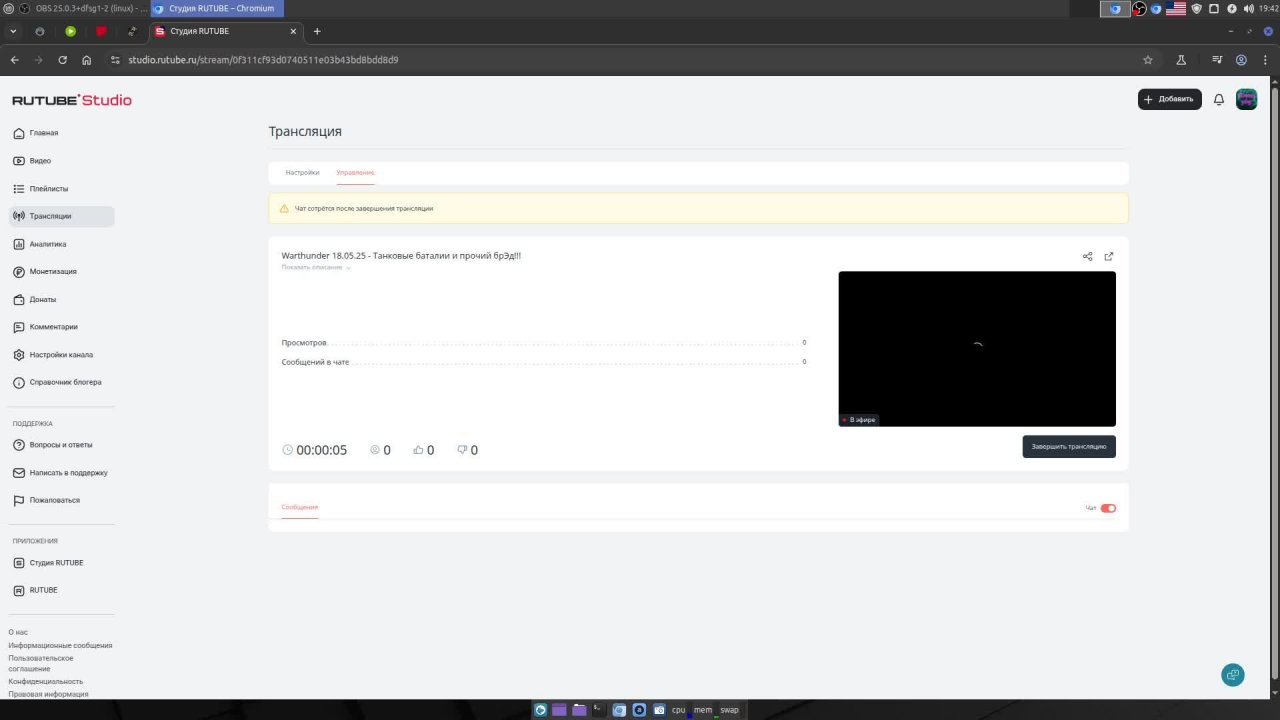Click the Добавить button
1280x720 pixels.
pyautogui.click(x=1169, y=100)
